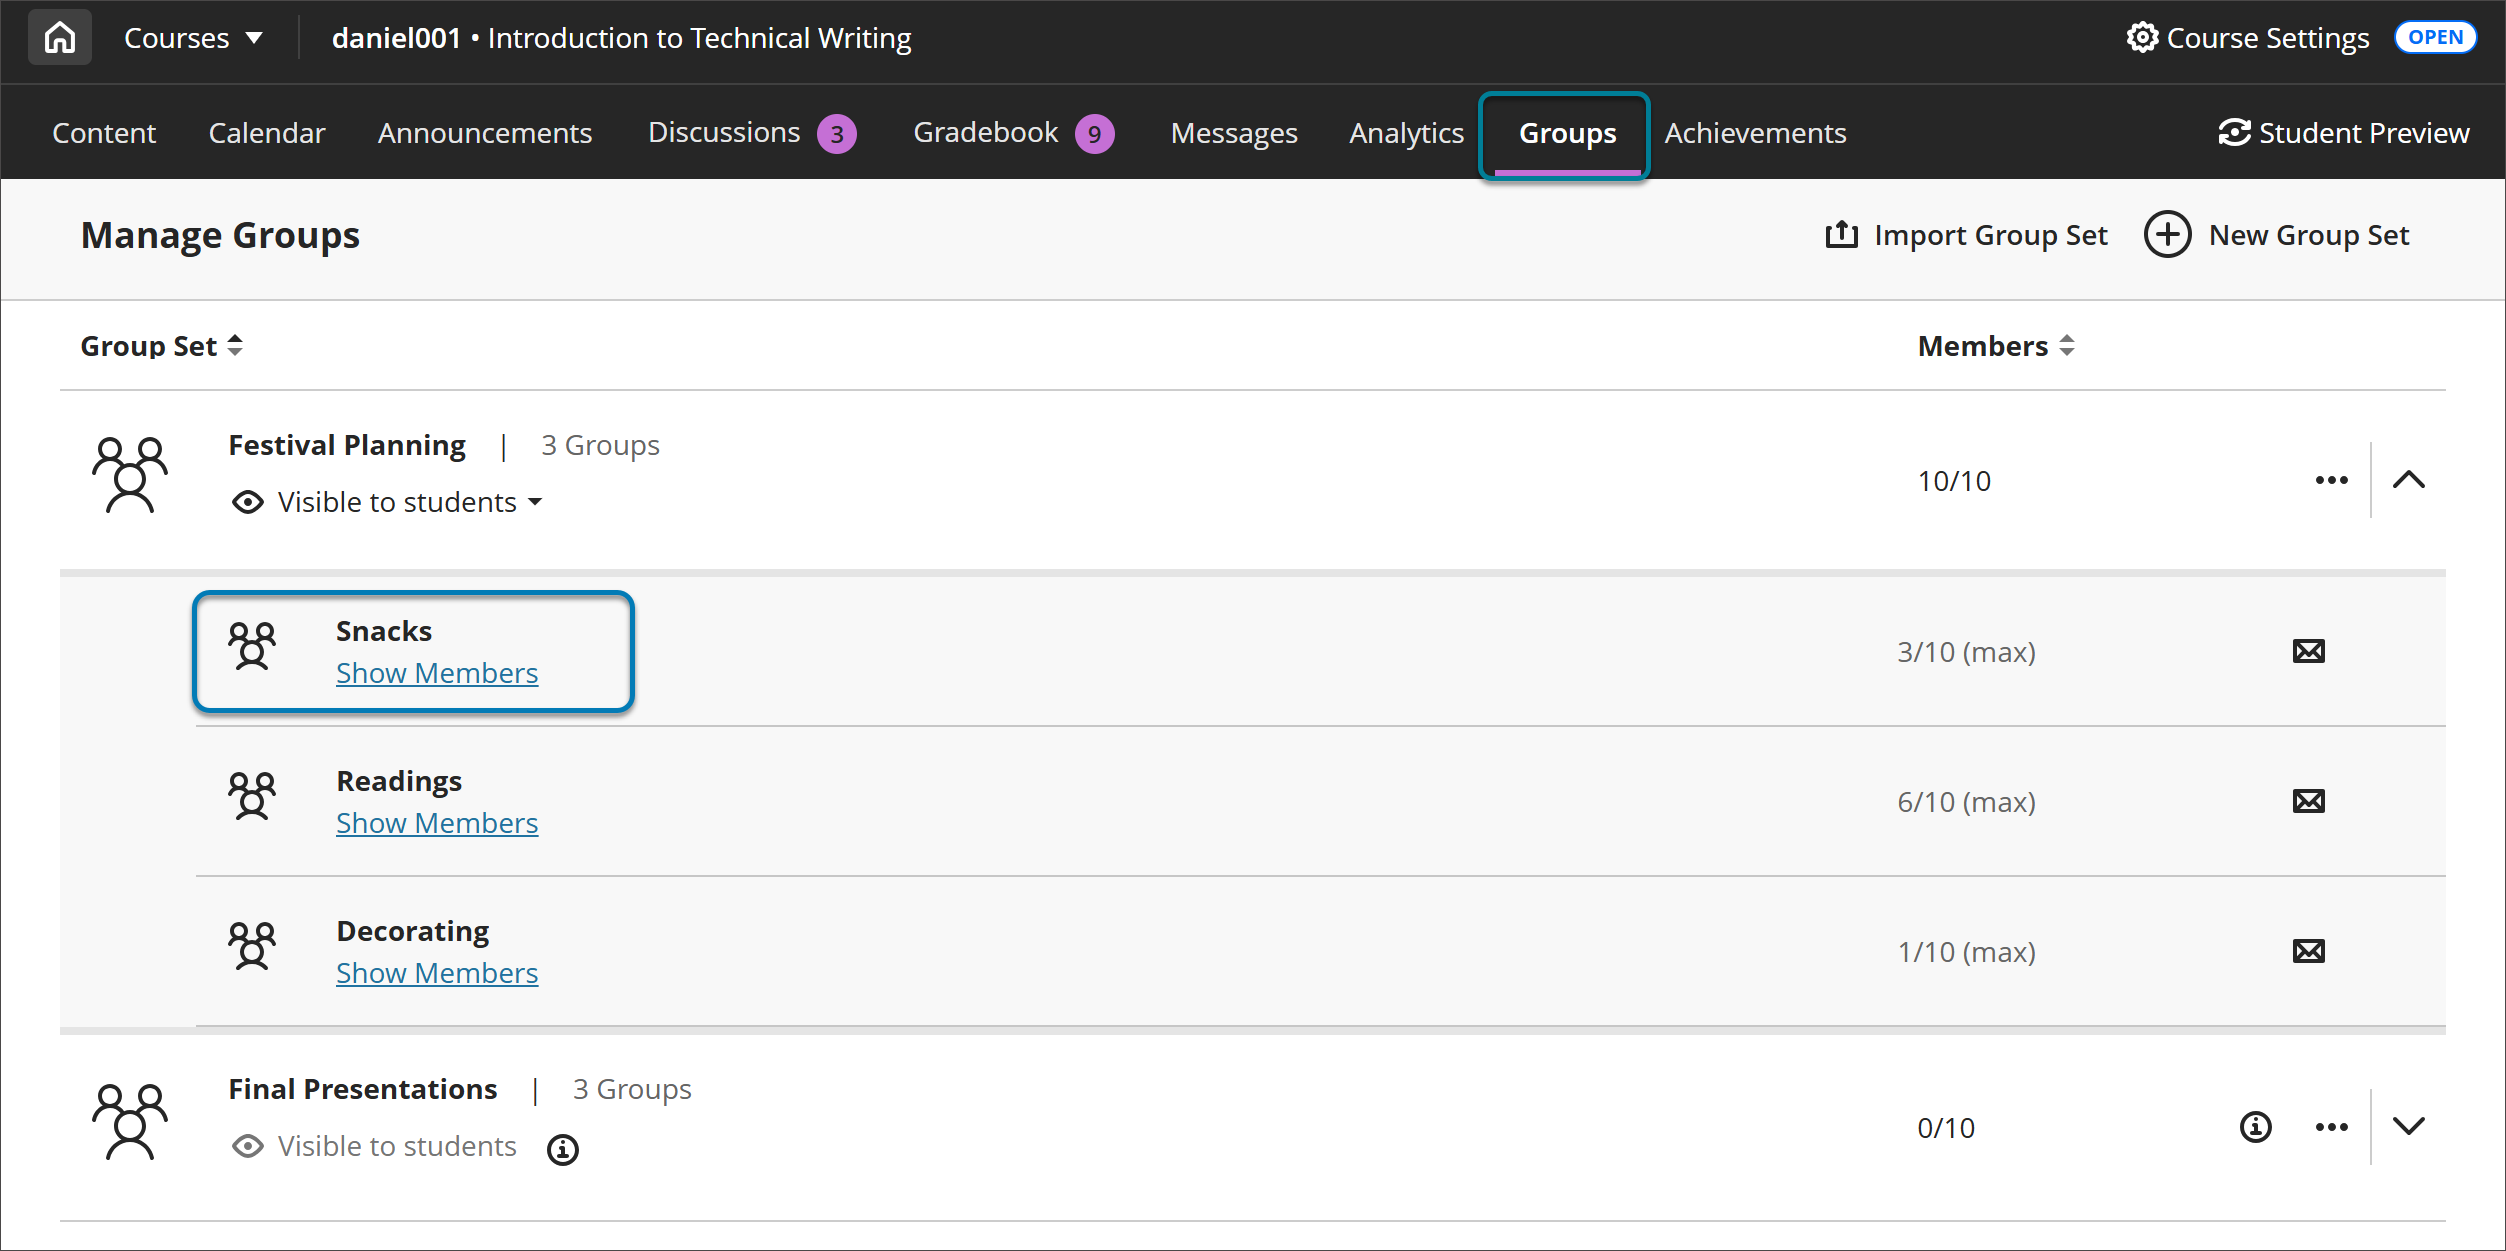
Task: Show Members of the Decorating group
Action: tap(436, 971)
